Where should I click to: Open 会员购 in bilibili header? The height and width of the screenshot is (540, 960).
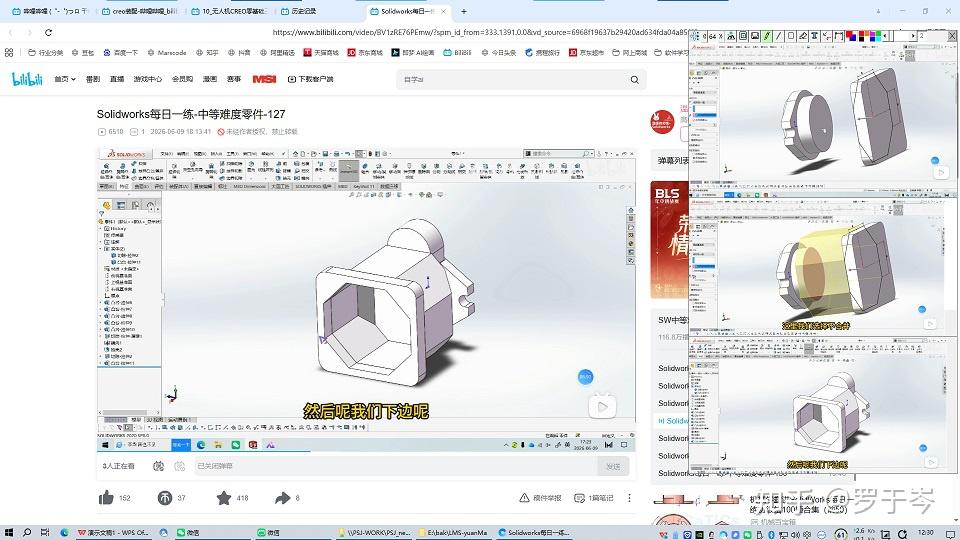pos(182,79)
